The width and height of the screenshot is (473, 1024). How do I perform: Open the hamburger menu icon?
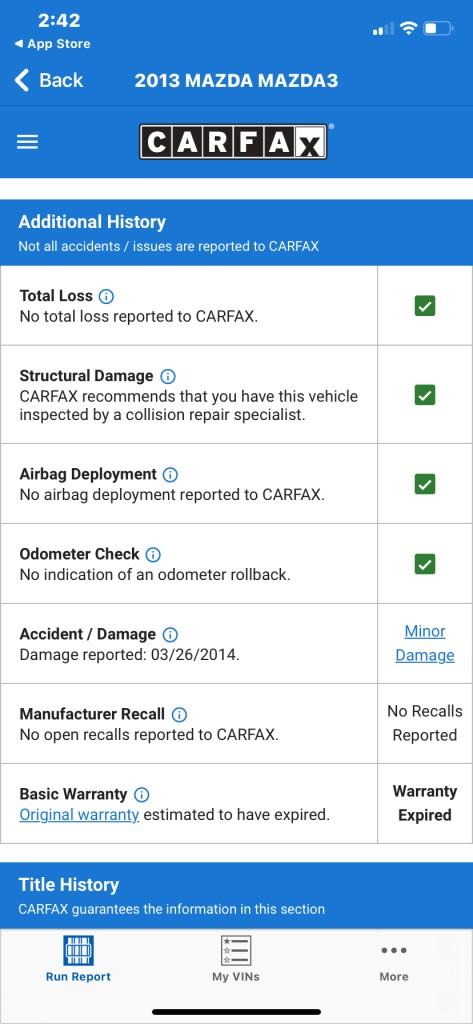(27, 142)
